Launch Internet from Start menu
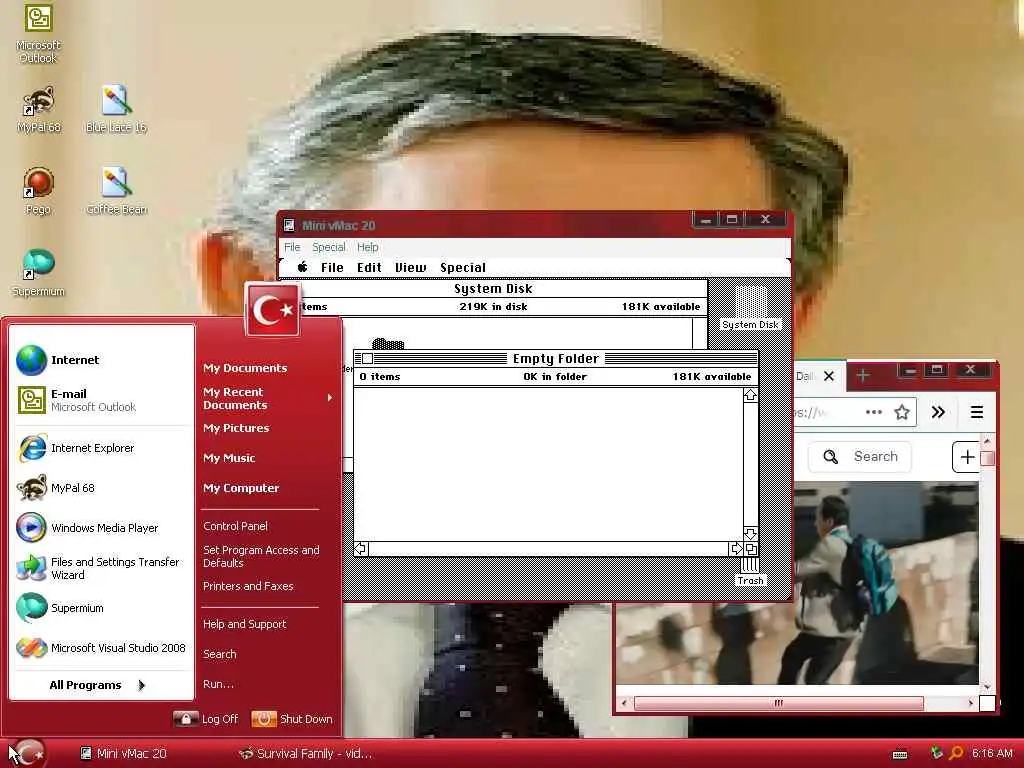This screenshot has height=768, width=1024. point(102,360)
